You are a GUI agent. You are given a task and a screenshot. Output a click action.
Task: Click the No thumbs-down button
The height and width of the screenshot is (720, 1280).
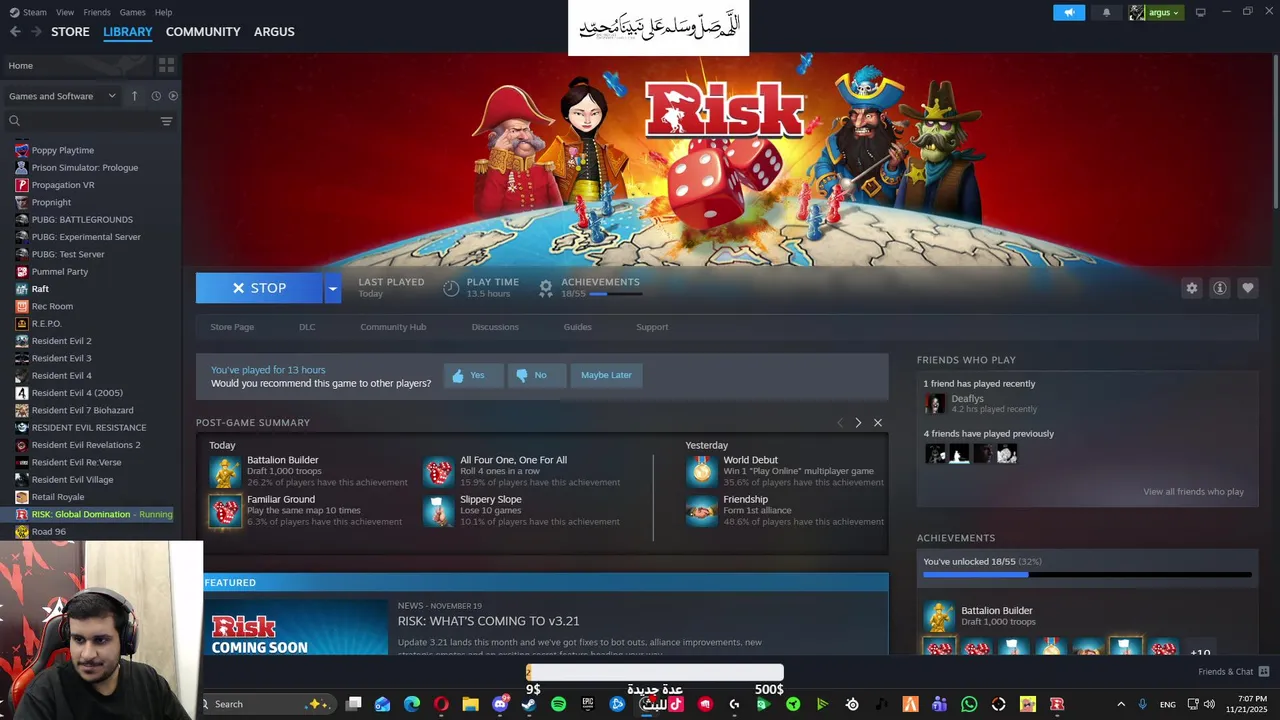(x=535, y=375)
